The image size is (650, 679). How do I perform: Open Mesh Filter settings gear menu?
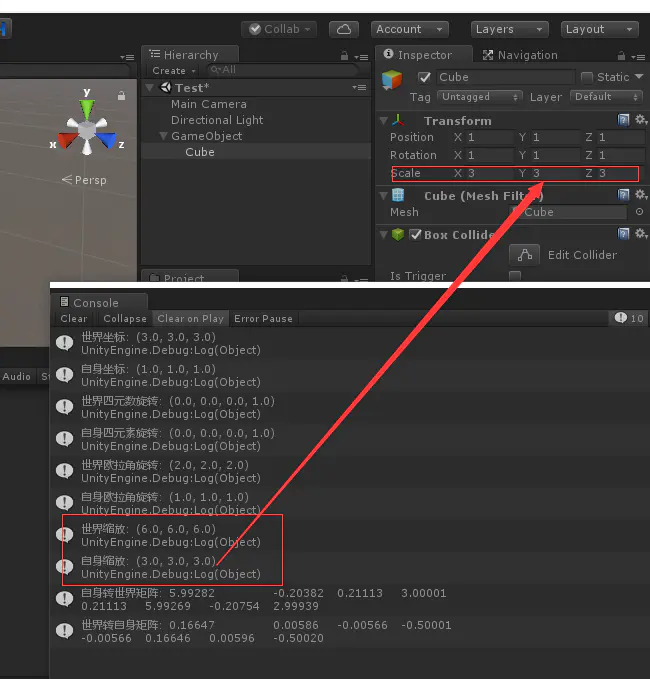click(x=641, y=194)
